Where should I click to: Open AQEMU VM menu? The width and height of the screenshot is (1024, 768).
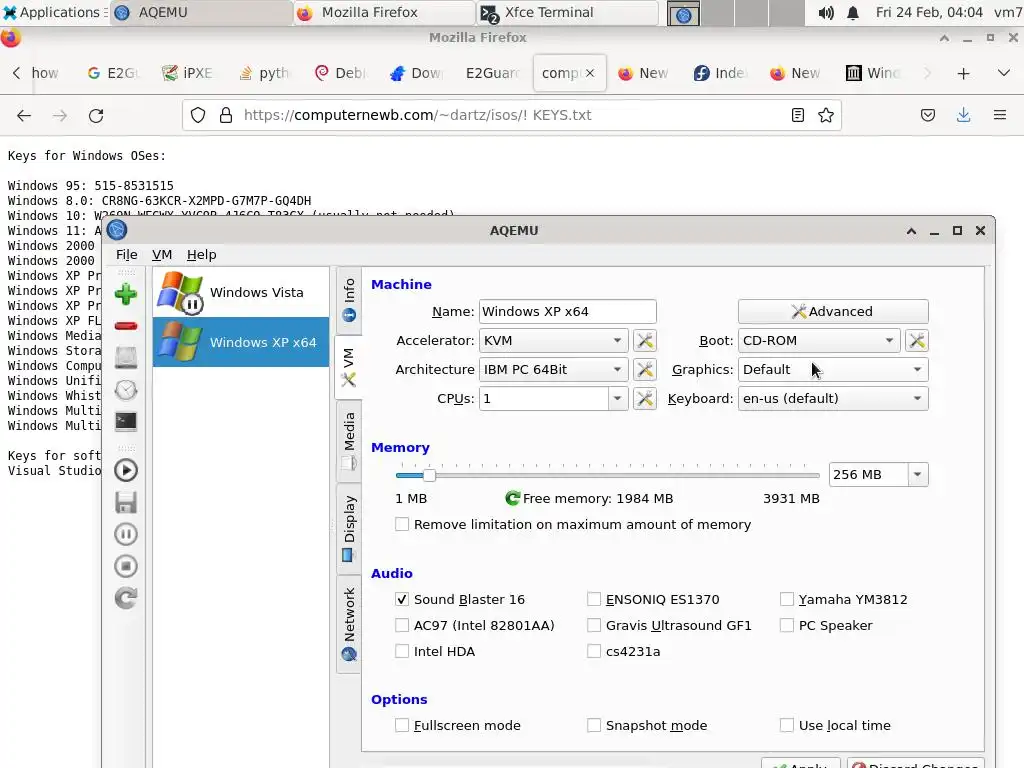[x=162, y=255]
